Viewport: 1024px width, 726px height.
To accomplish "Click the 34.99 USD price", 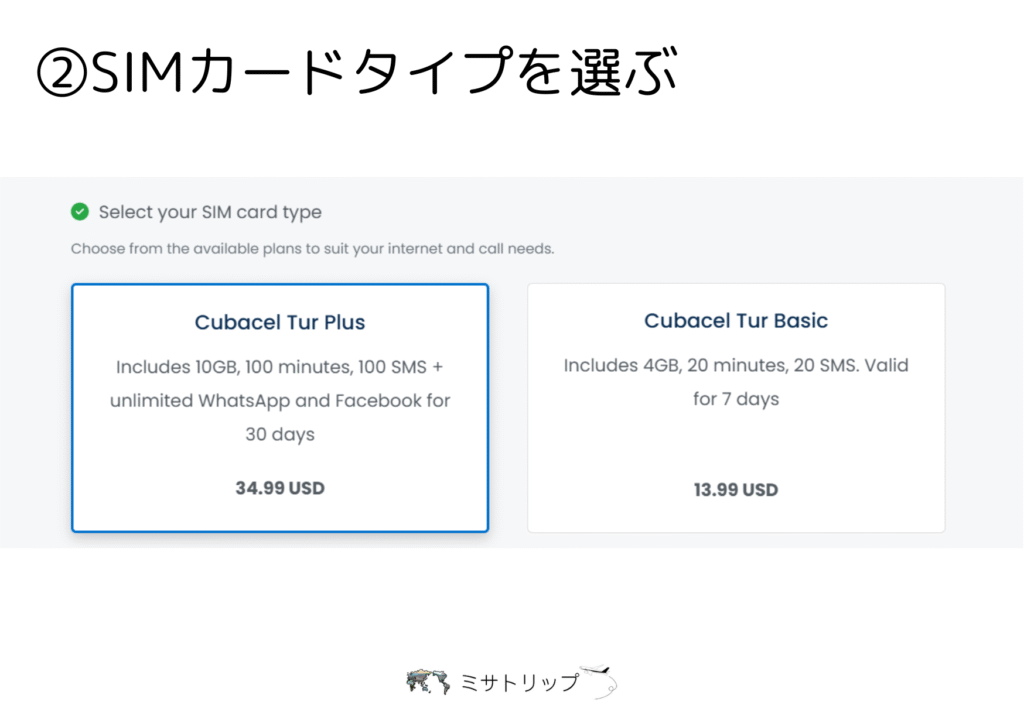I will pos(280,488).
